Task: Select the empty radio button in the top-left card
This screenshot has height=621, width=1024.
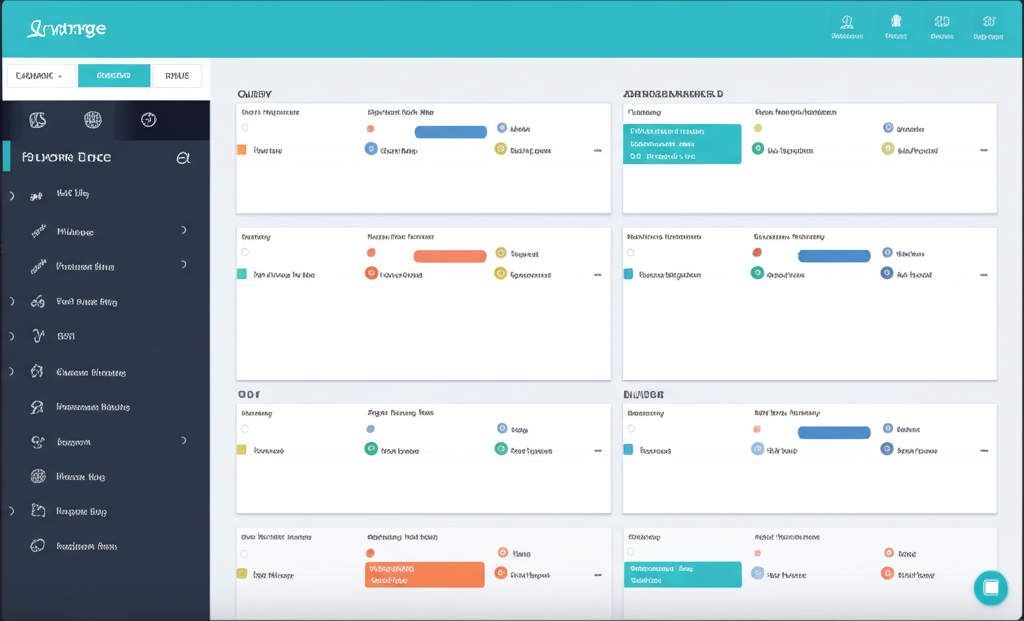Action: click(245, 128)
